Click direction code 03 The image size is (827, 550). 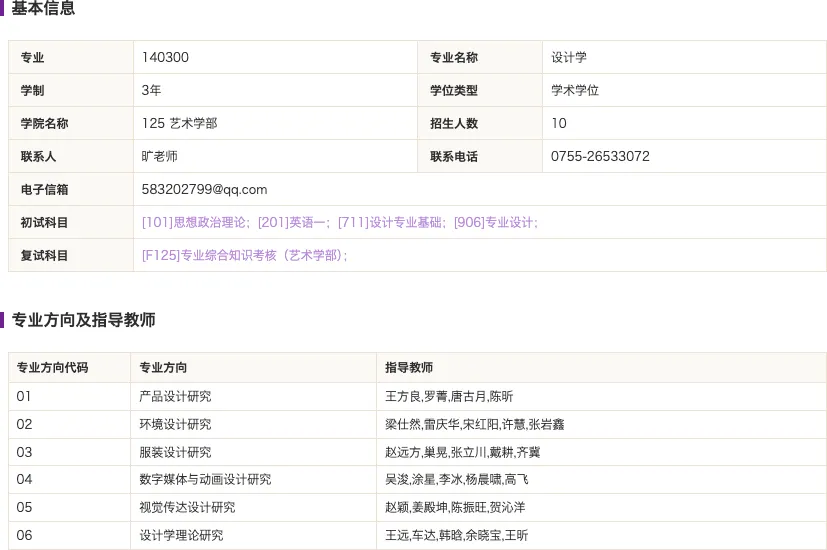point(24,452)
